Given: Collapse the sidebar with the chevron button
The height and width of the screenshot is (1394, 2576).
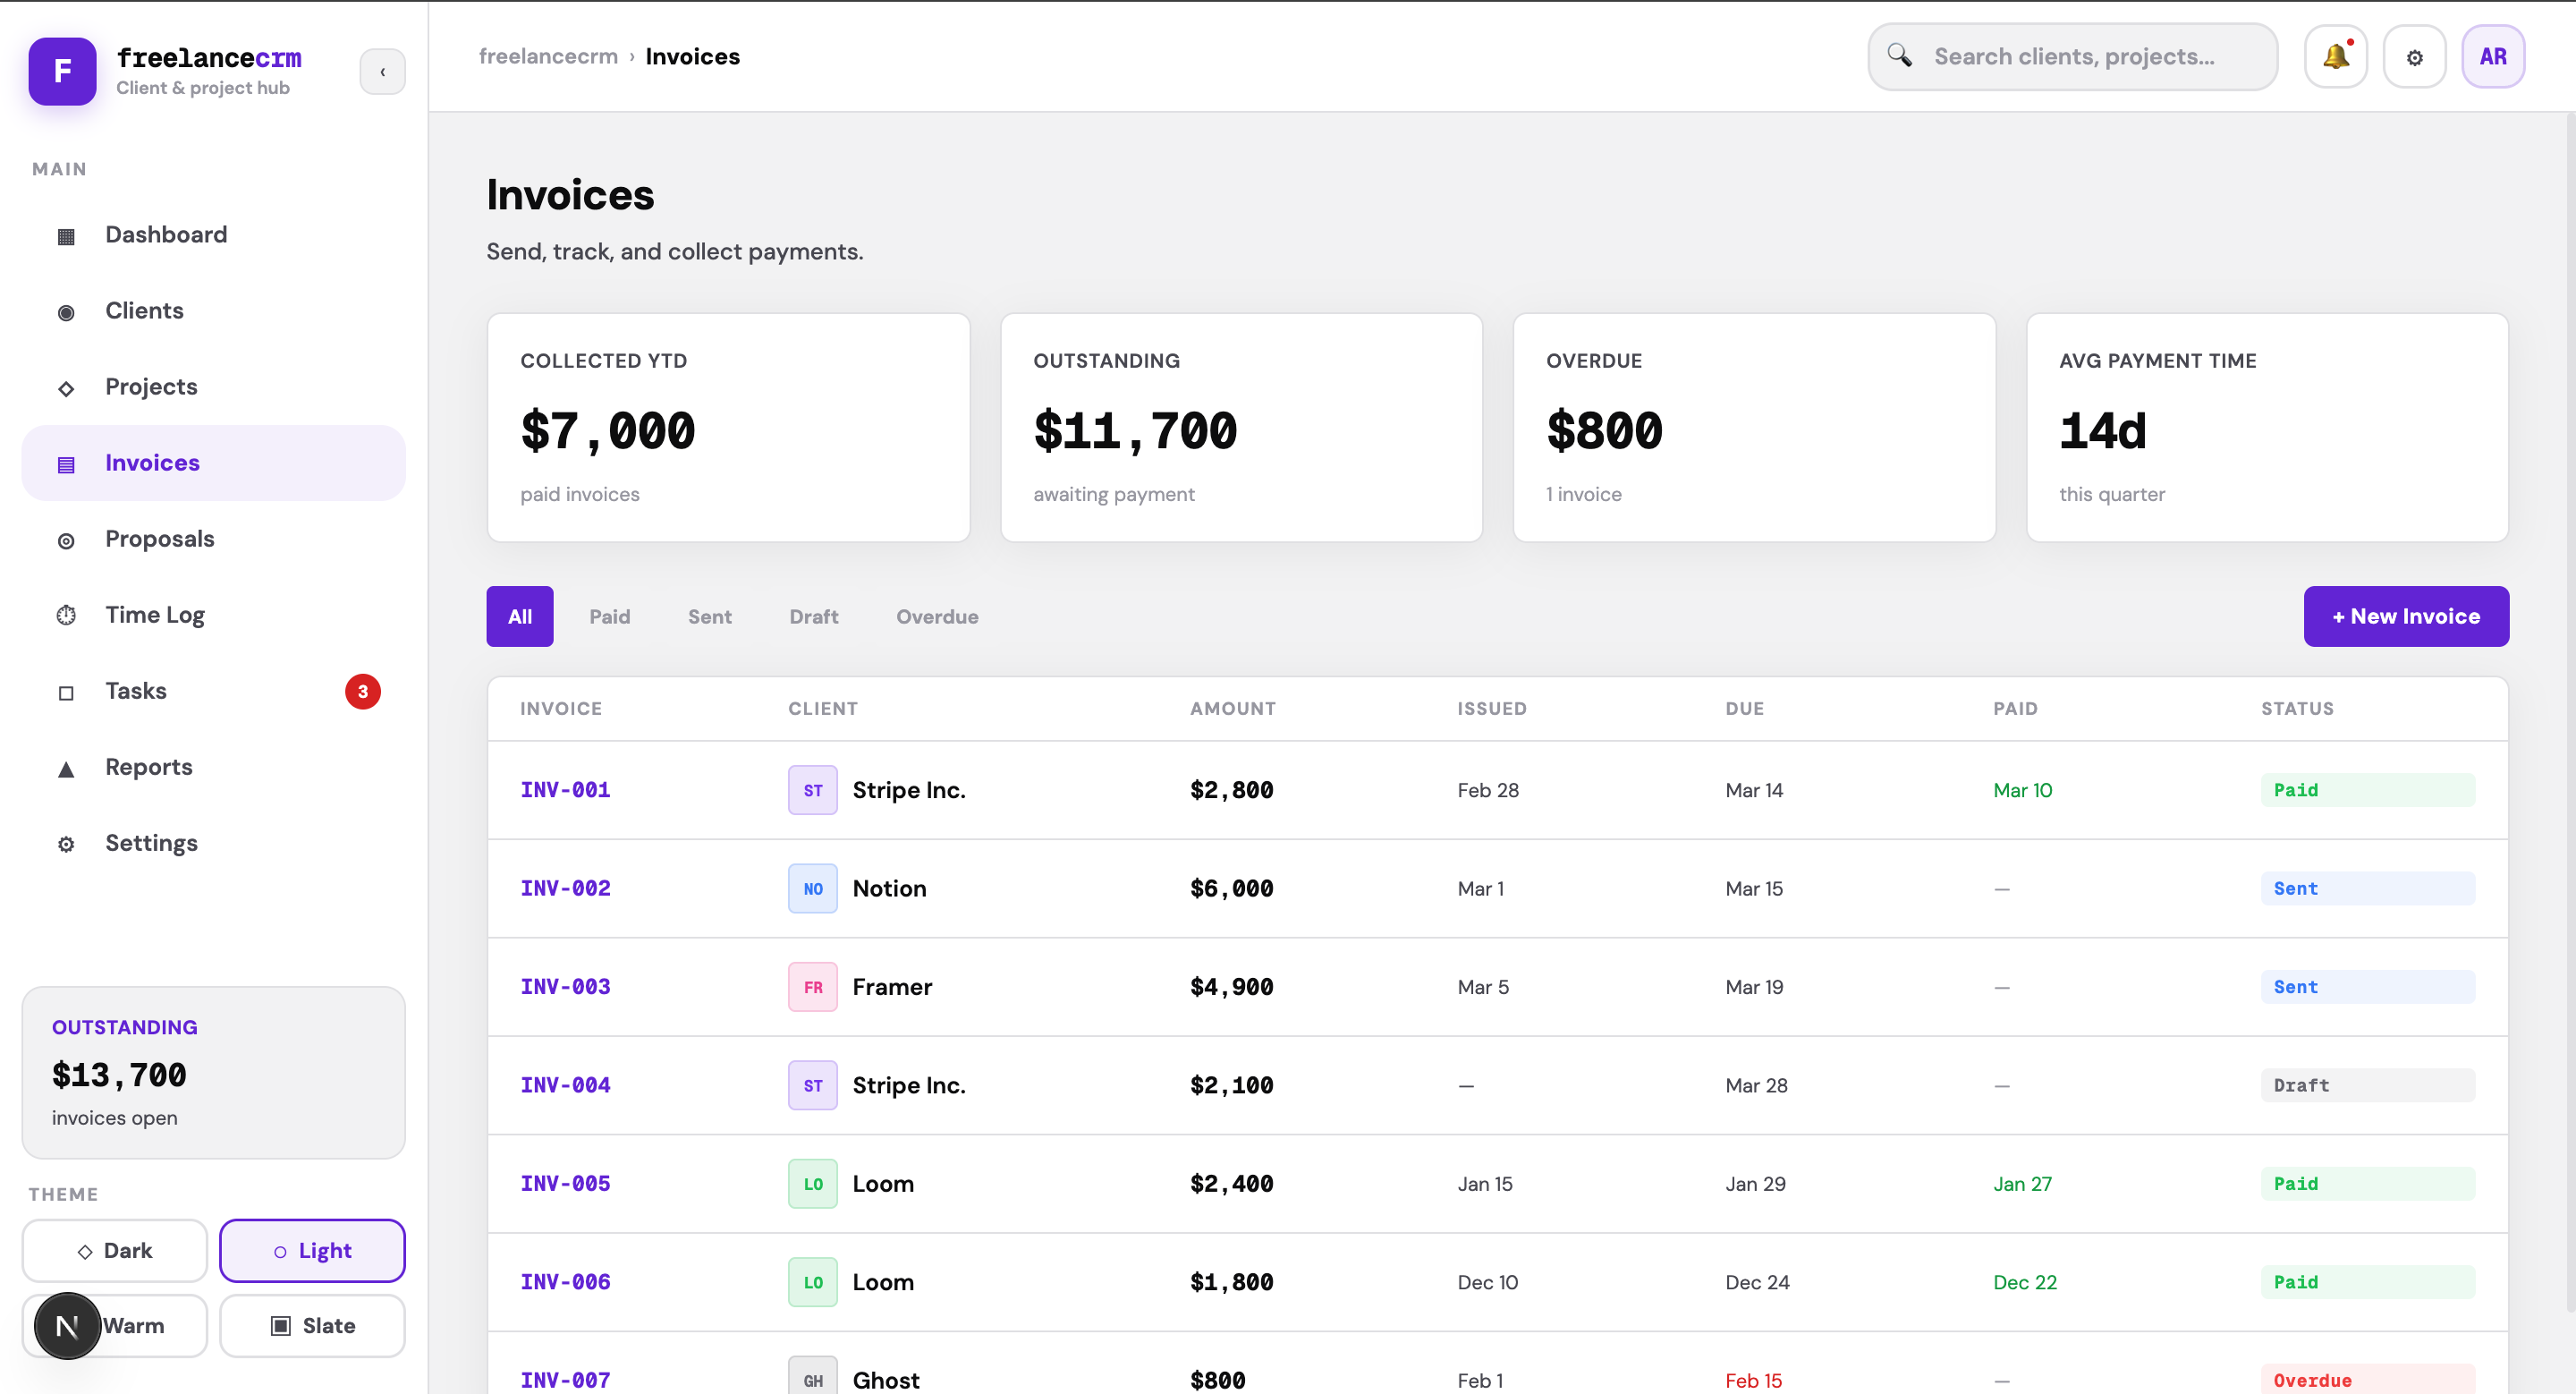Looking at the screenshot, I should [x=382, y=71].
